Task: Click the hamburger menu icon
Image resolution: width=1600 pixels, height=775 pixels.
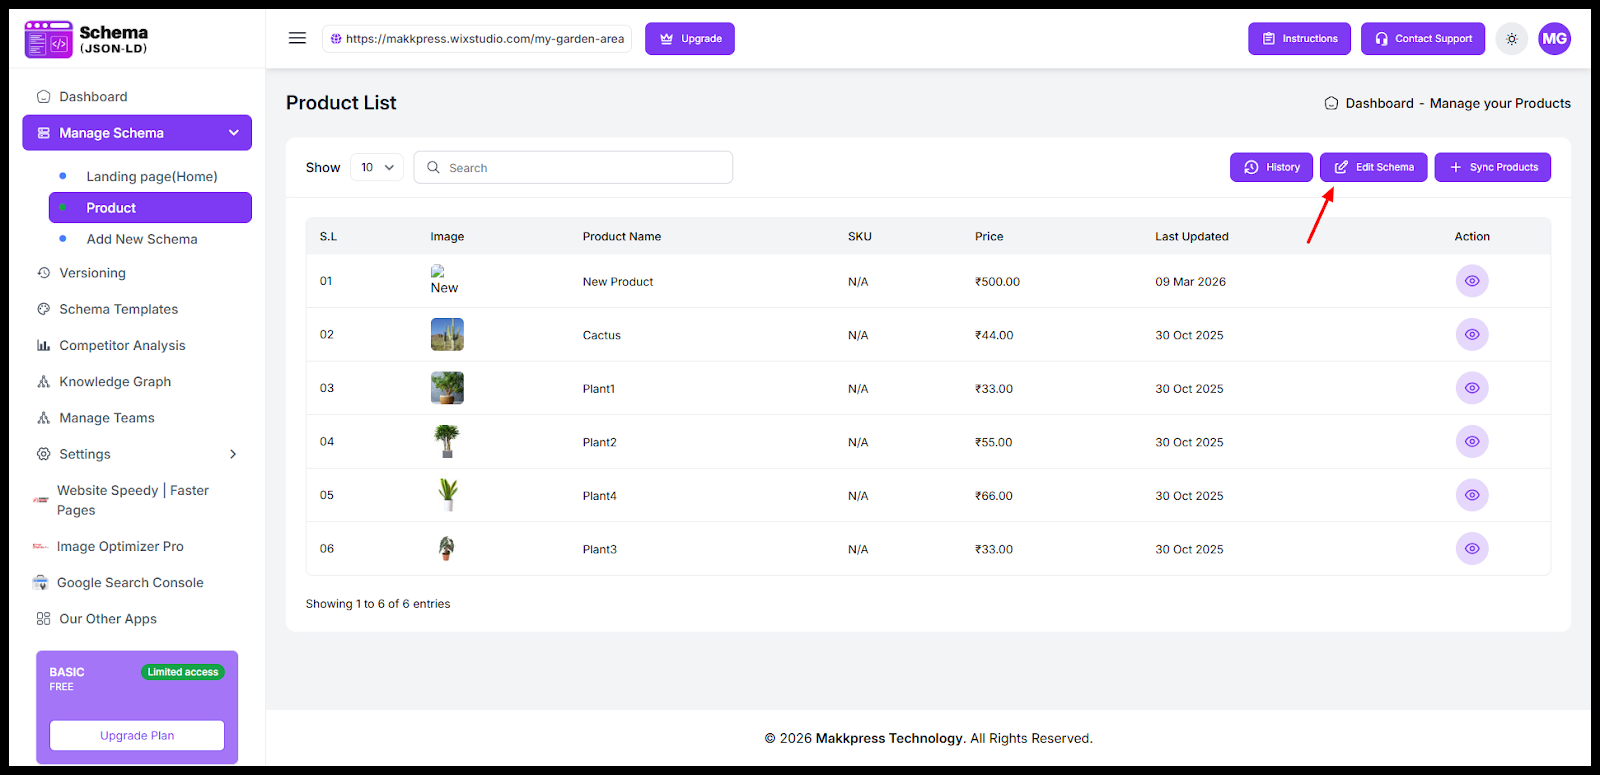Action: click(x=297, y=38)
